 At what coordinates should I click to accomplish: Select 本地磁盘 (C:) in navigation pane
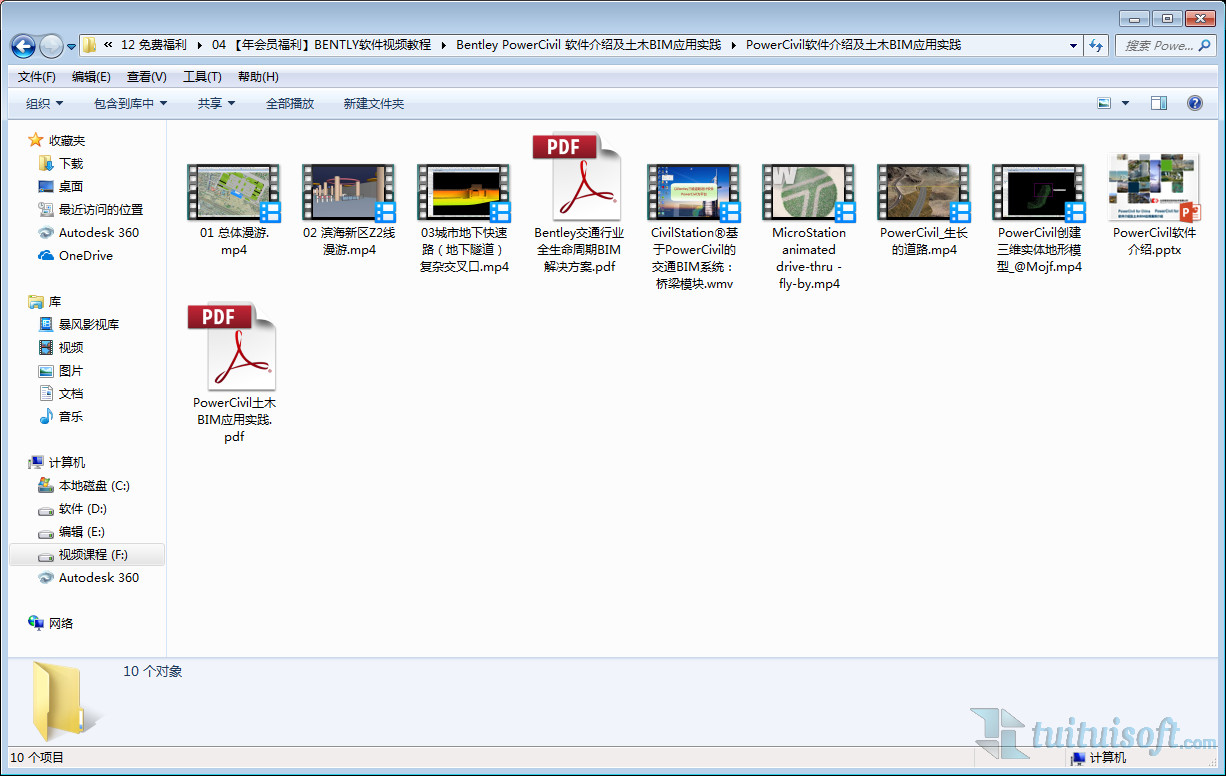pos(94,486)
